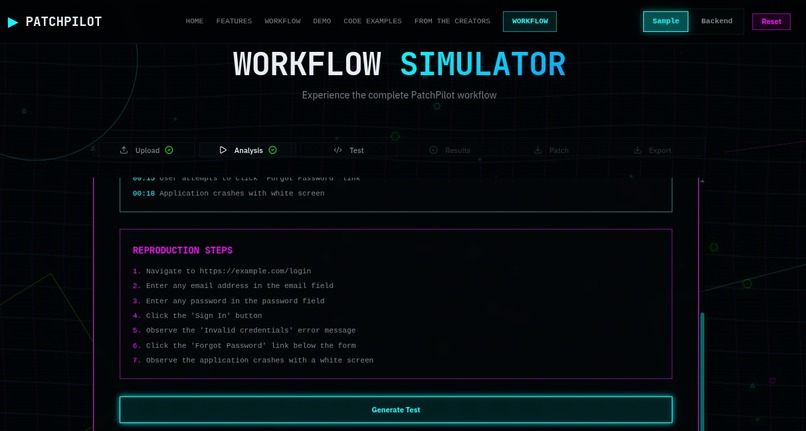
Task: Select the Test step tab
Action: 349,150
